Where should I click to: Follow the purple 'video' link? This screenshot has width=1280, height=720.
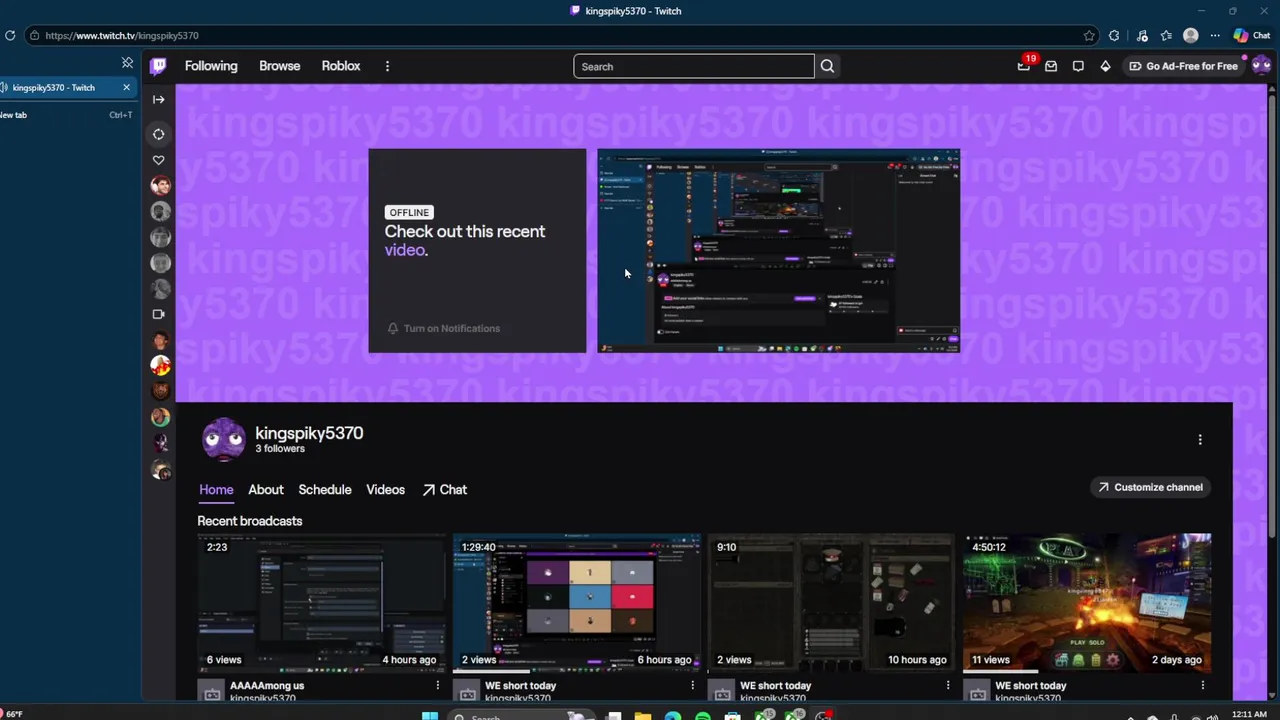[x=404, y=250]
